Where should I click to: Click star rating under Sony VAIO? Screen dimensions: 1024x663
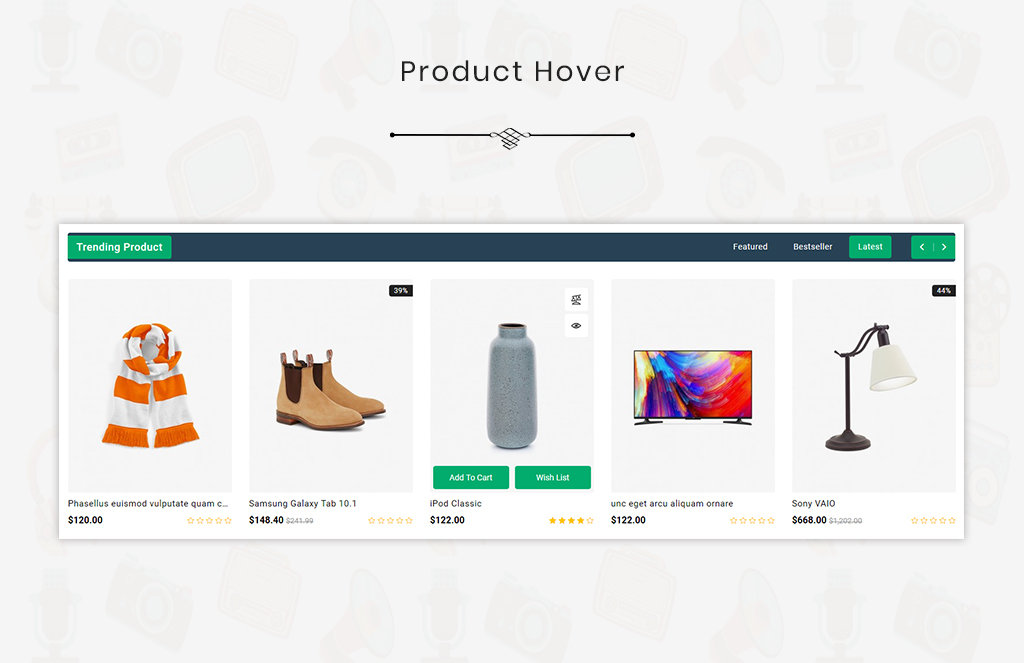click(x=933, y=521)
